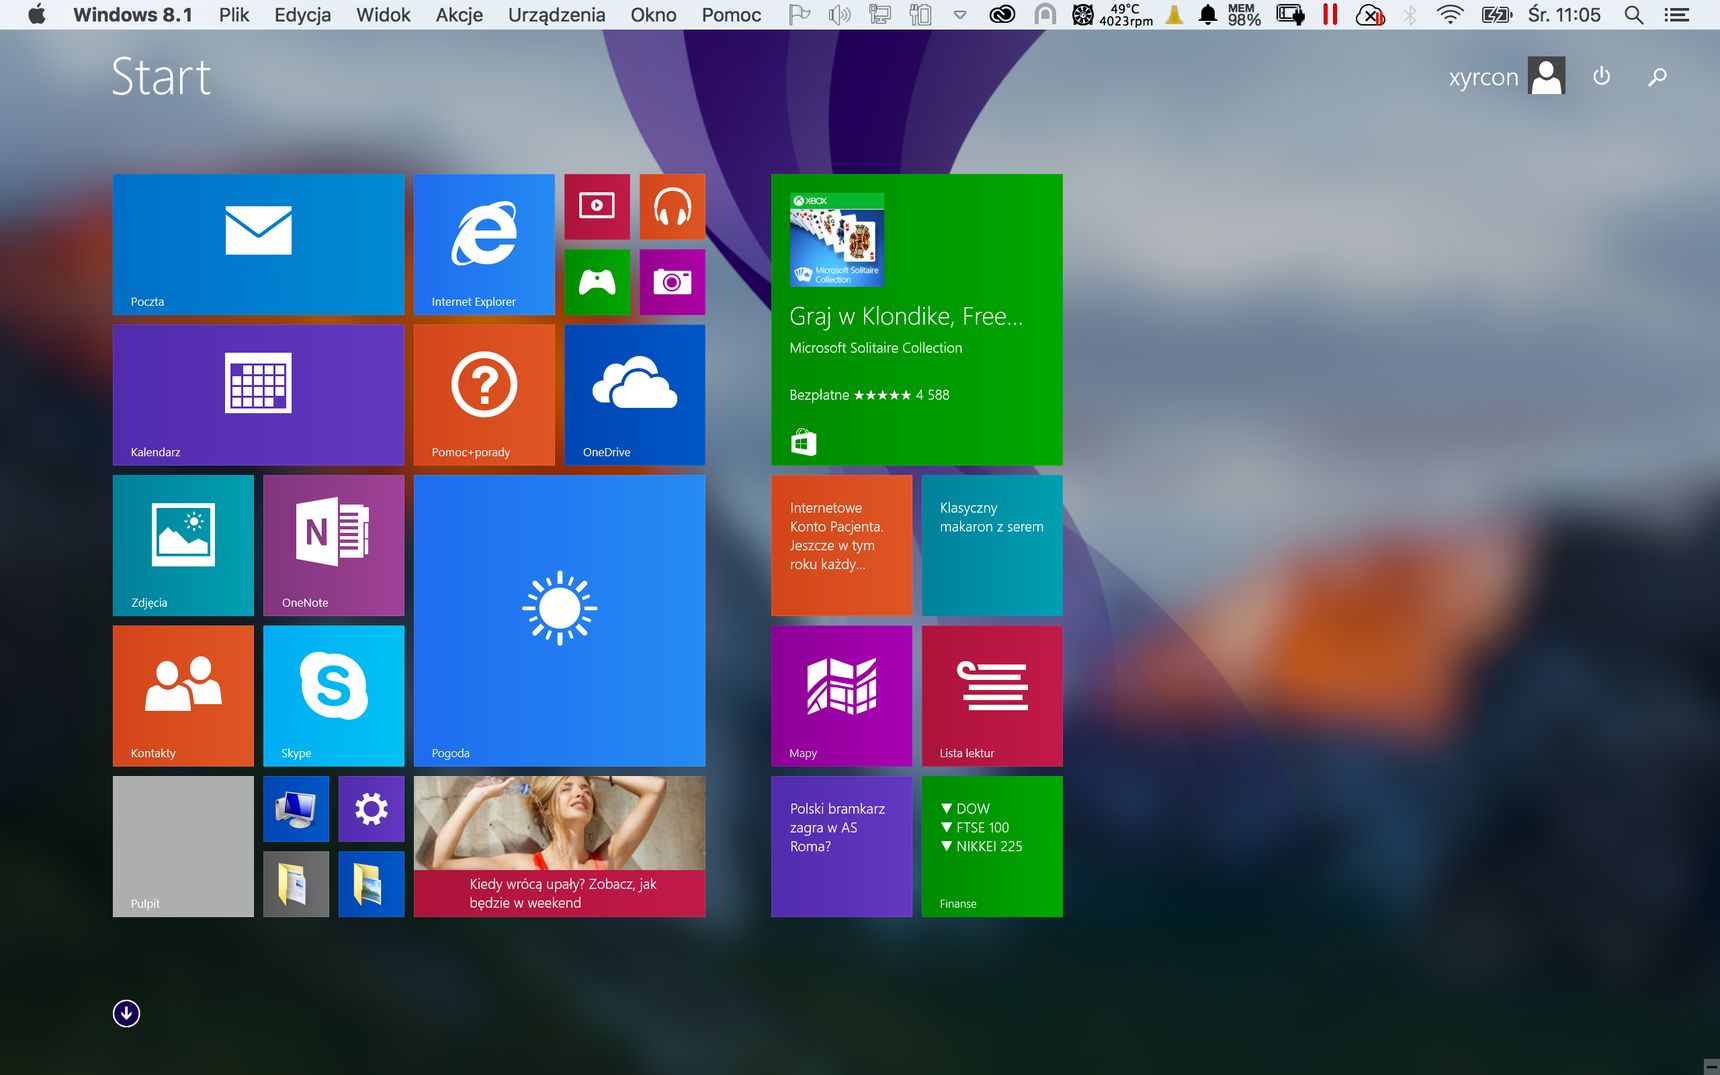The image size is (1720, 1075).
Task: Open the Games tile with controller icon
Action: tap(597, 282)
